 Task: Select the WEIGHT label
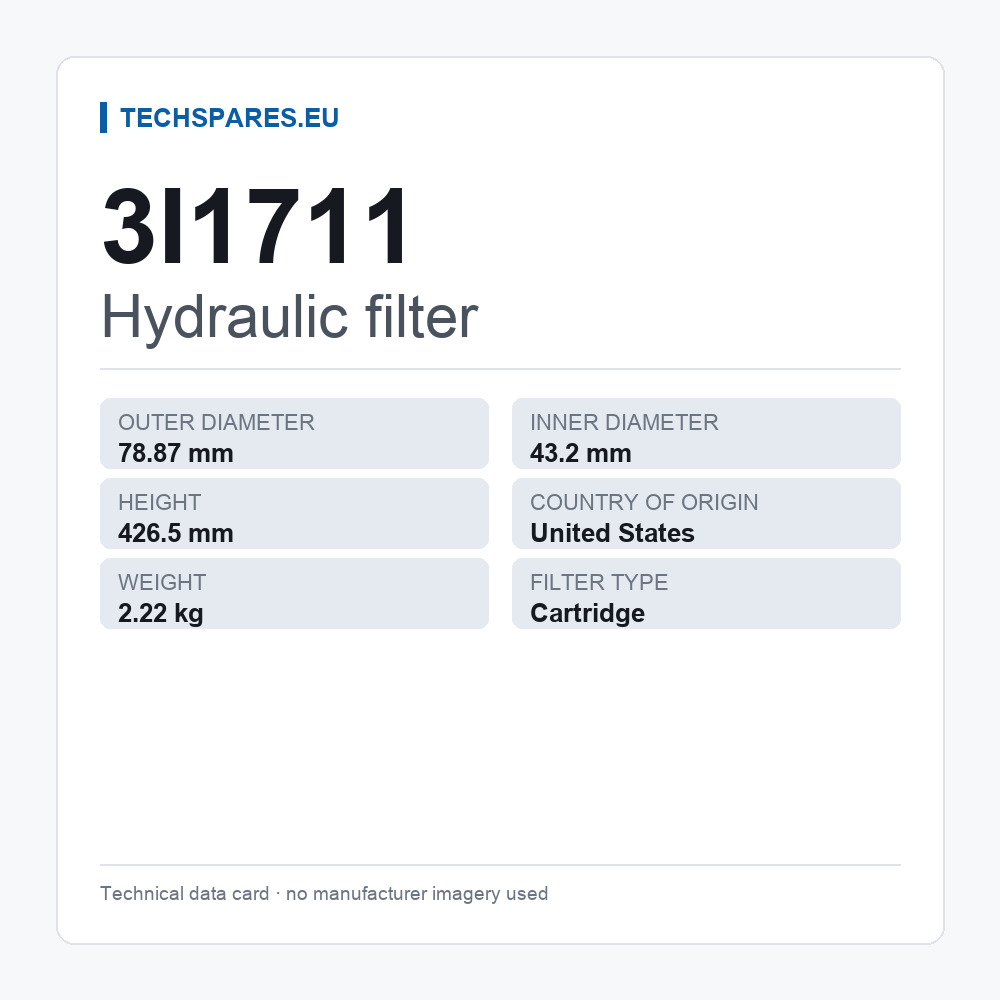pyautogui.click(x=162, y=582)
